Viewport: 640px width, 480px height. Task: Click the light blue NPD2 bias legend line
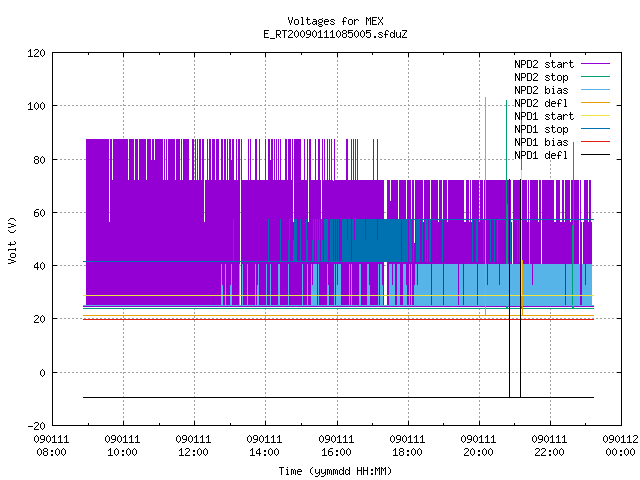pos(595,90)
